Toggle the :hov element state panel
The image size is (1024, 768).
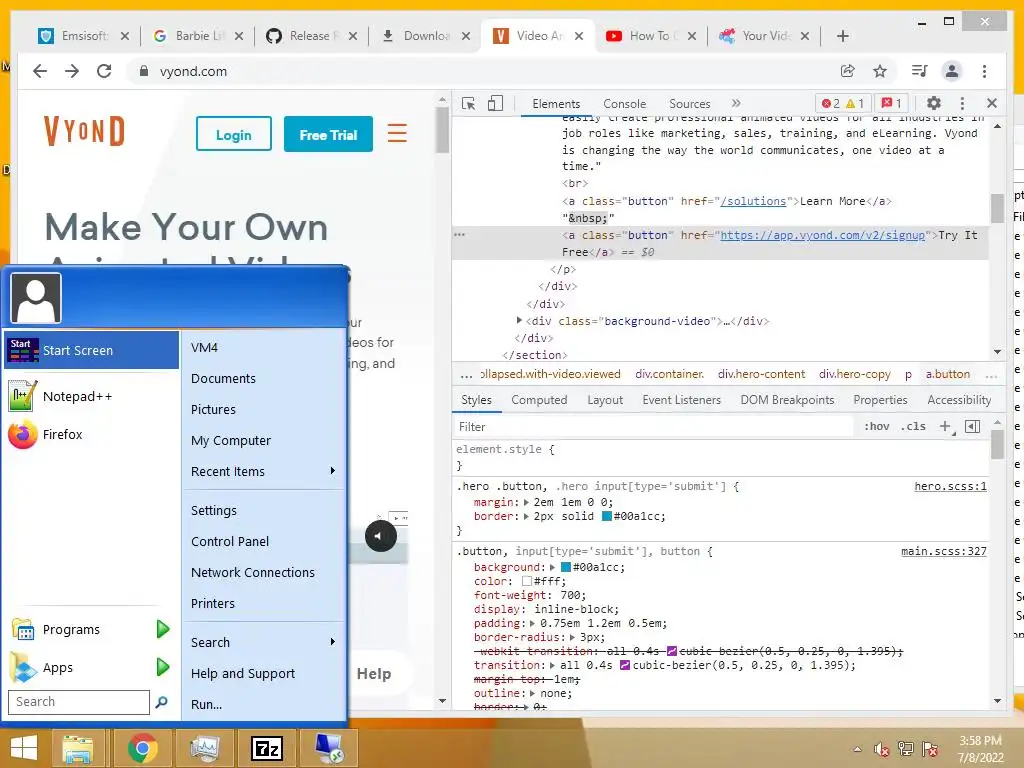click(x=876, y=426)
